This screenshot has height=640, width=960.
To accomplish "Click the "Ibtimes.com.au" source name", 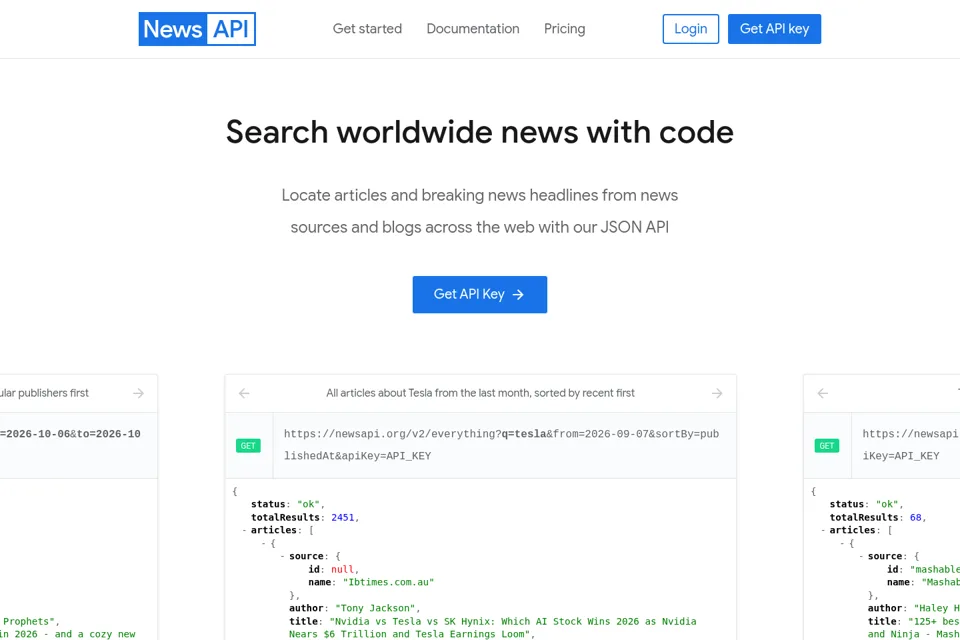I will coord(388,582).
